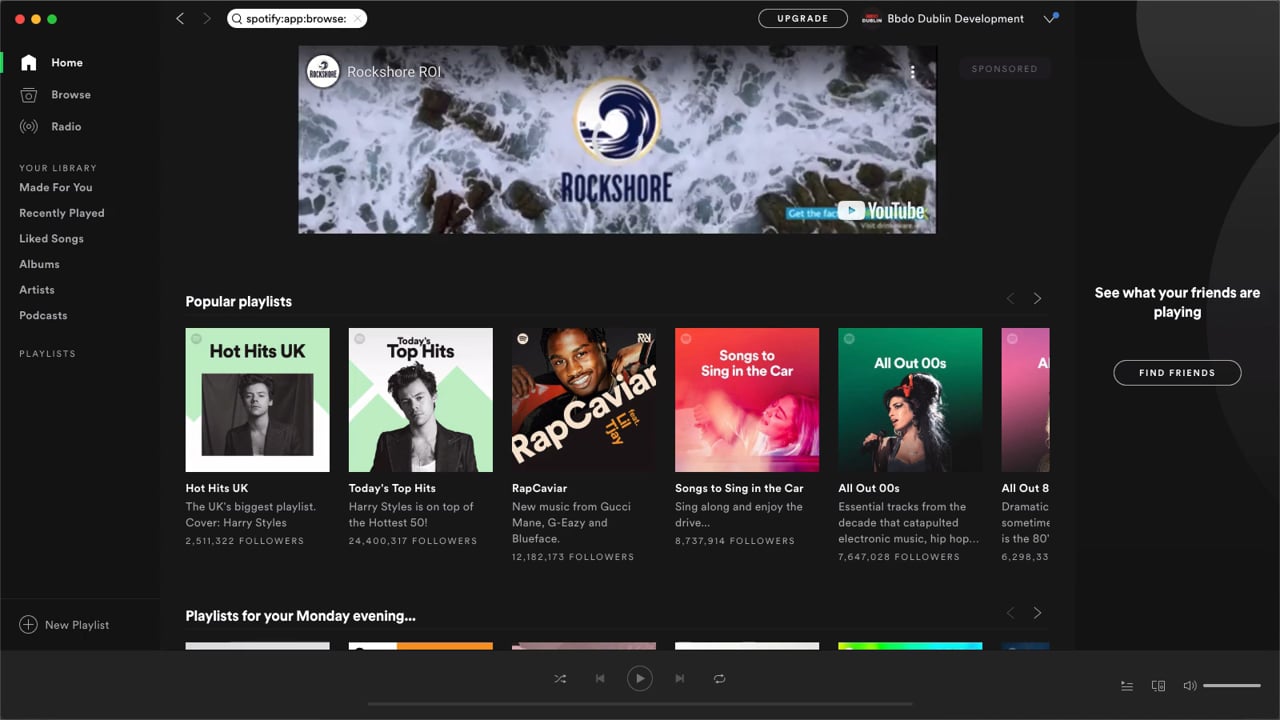Open the Rockshore ROI channel title link

click(394, 72)
